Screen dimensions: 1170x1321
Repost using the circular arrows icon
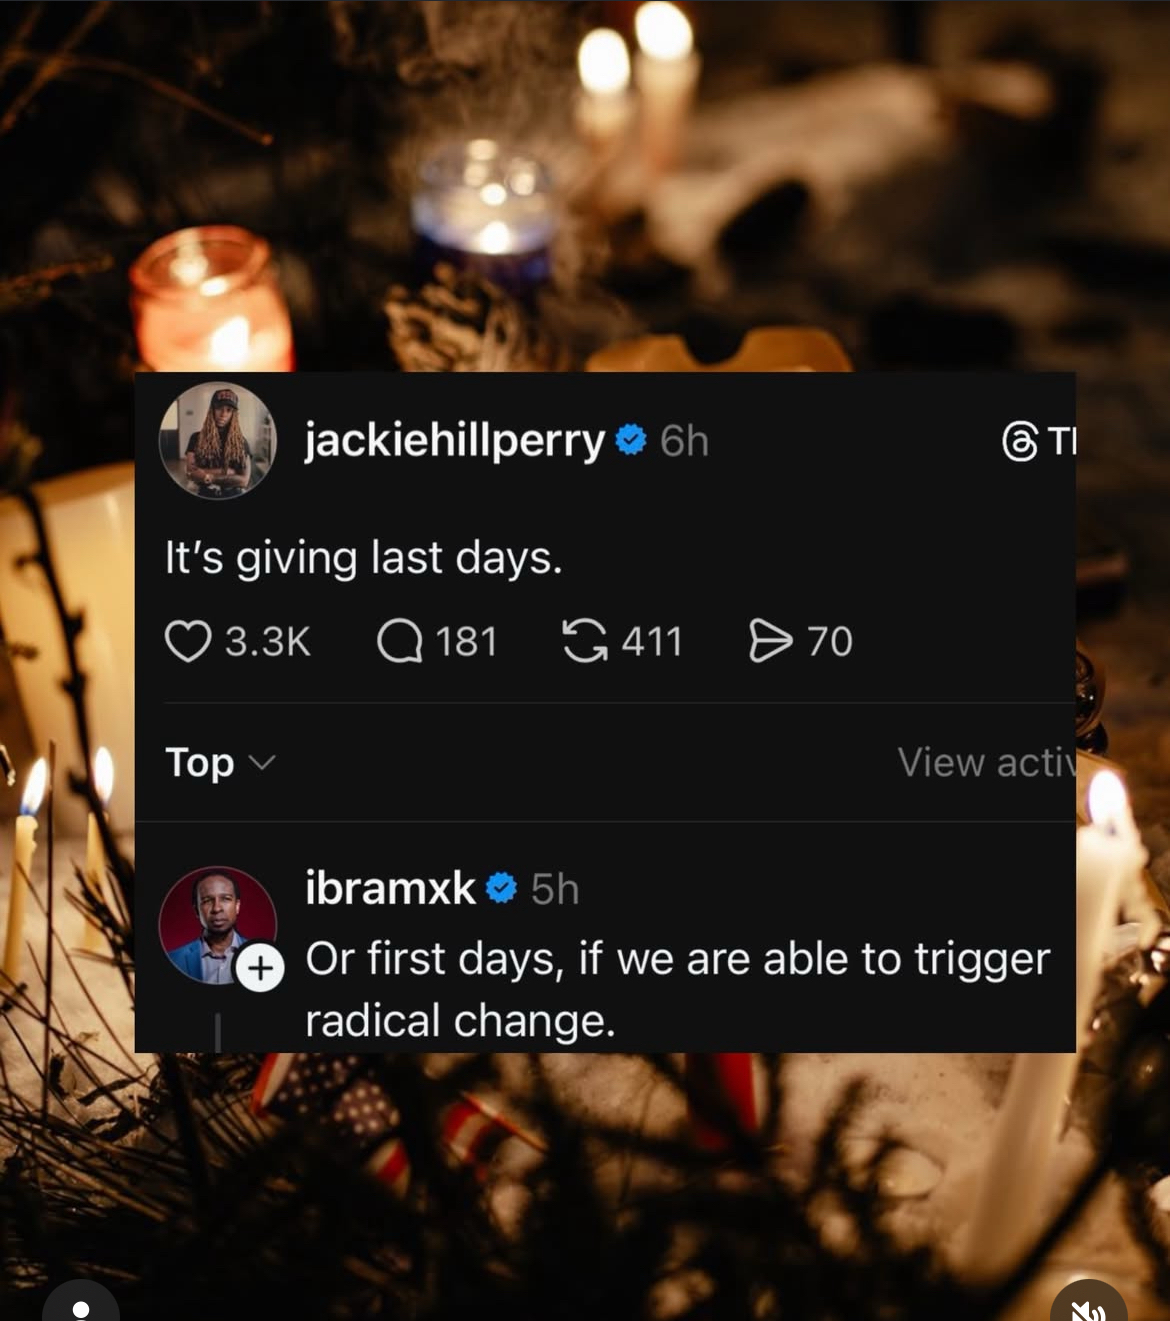[584, 641]
